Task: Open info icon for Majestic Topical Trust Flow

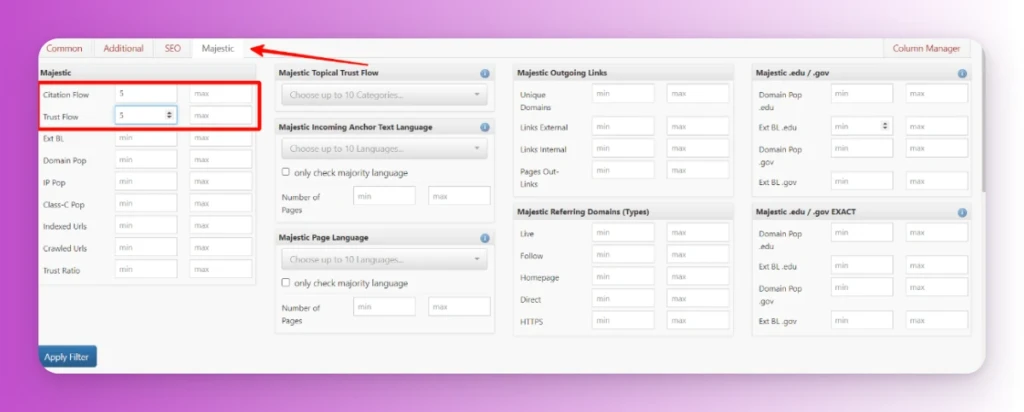Action: [x=485, y=74]
